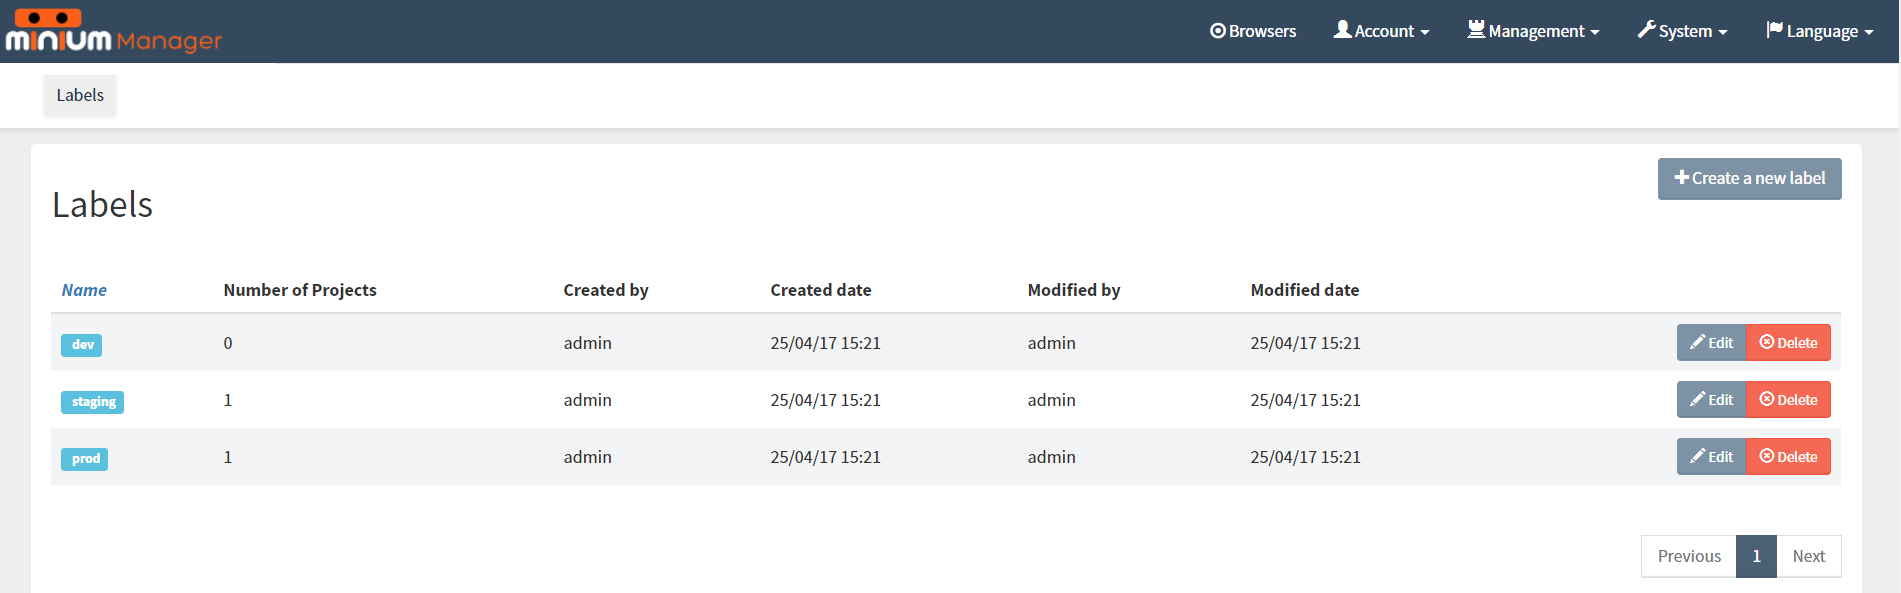The image size is (1901, 593).
Task: Click the Account user icon
Action: click(1342, 30)
